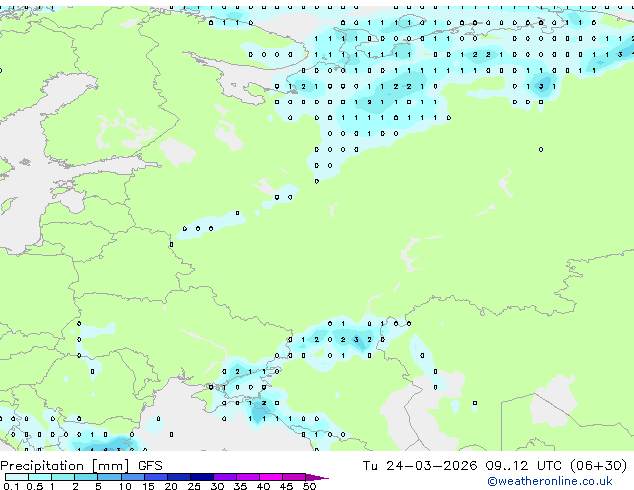634x490 pixels.
Task: Select the date text 'Tu 24-03-2026'
Action: click(420, 466)
